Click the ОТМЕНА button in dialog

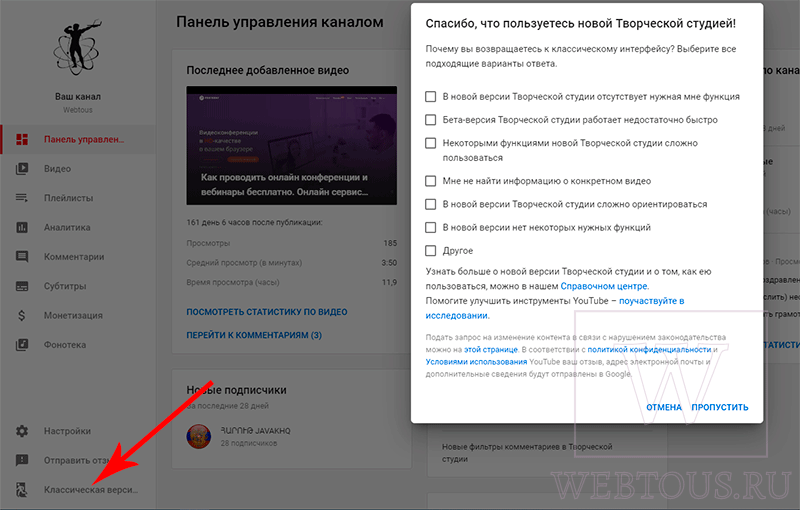pyautogui.click(x=664, y=407)
